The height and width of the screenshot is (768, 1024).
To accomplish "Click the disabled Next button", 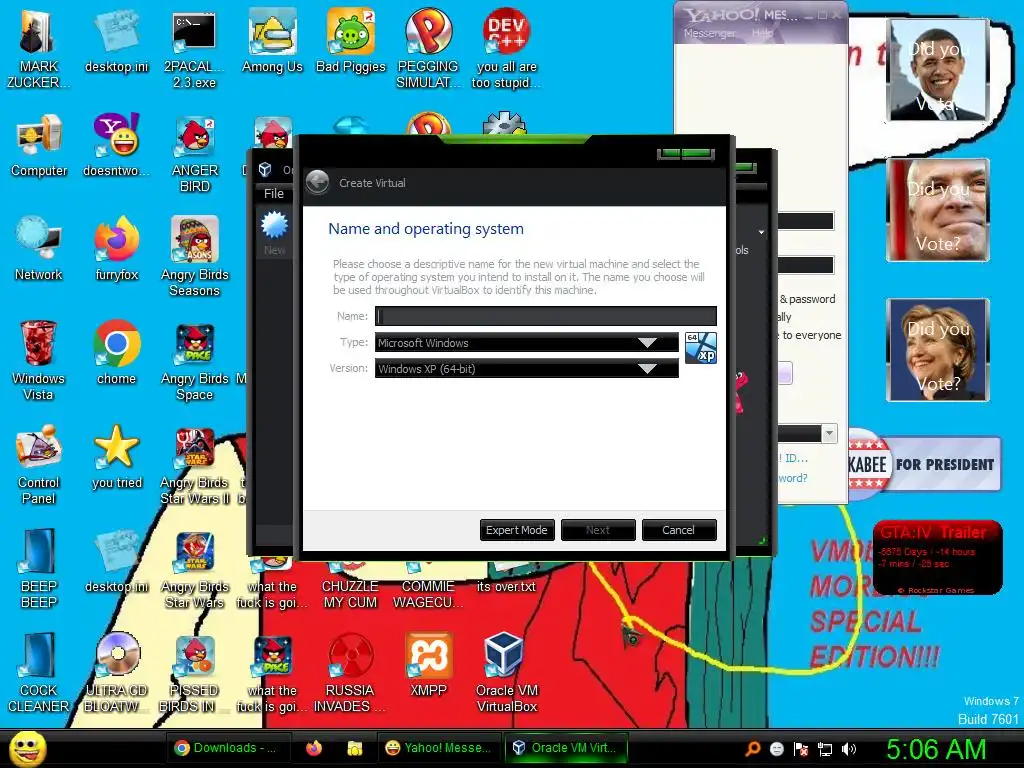I will (x=598, y=530).
